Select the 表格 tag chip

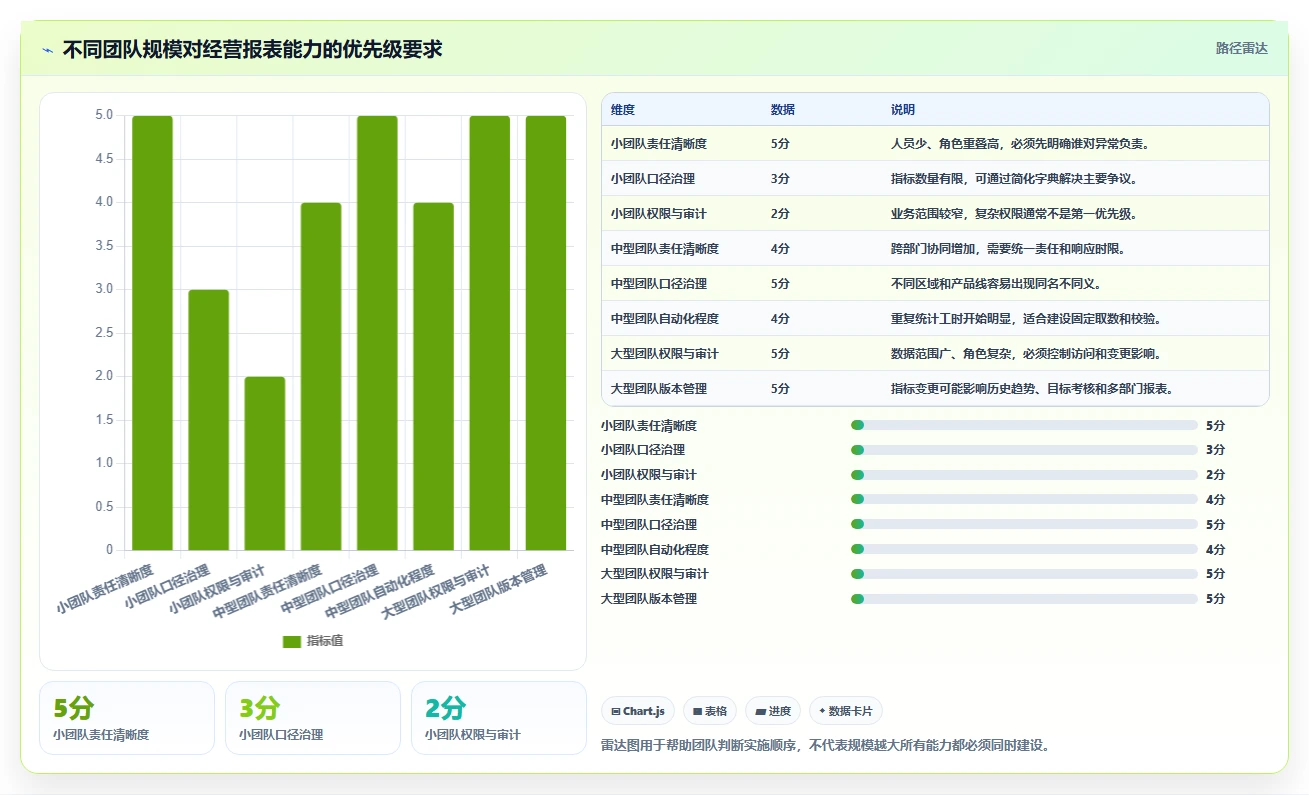710,711
